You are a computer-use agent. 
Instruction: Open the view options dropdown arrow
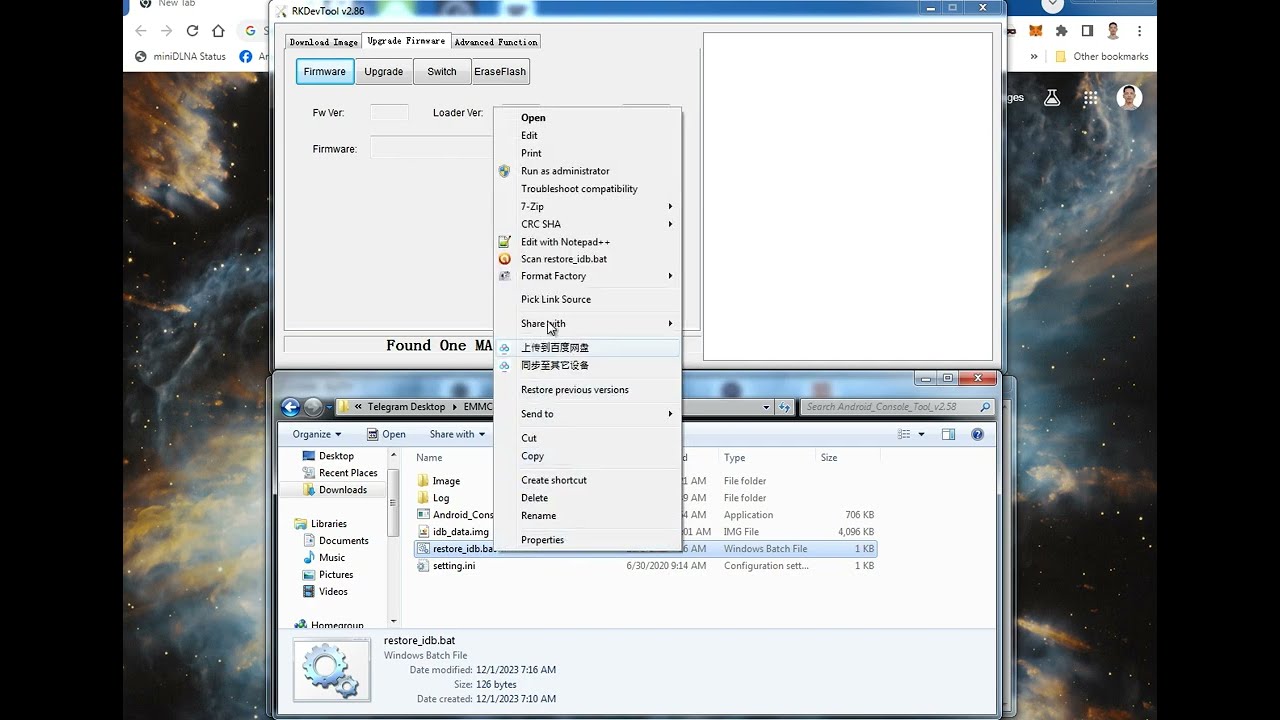tap(921, 434)
